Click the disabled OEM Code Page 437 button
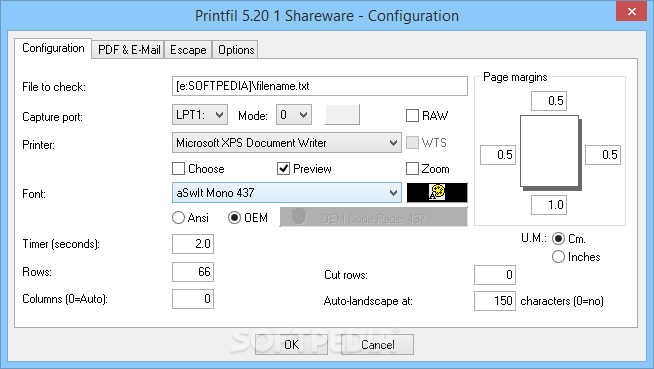The width and height of the screenshot is (654, 369). pyautogui.click(x=373, y=217)
